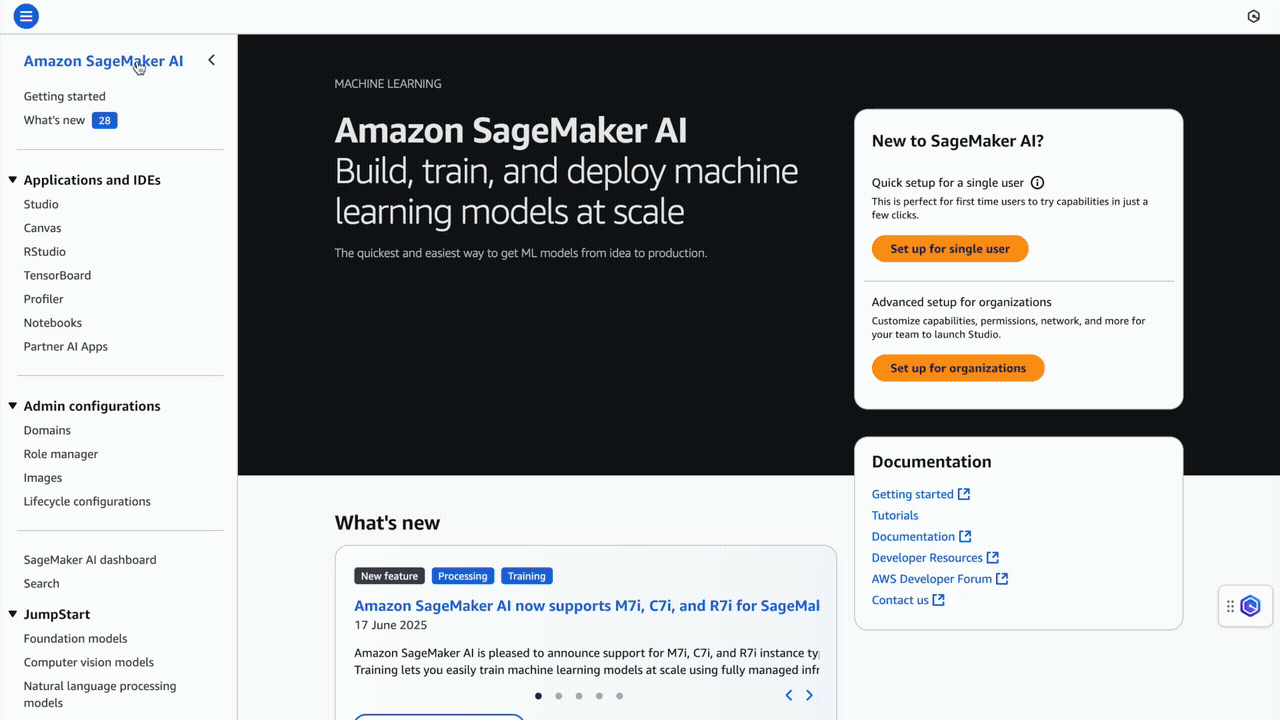This screenshot has width=1280, height=720.
Task: Open the hamburger navigation menu
Action: click(x=25, y=16)
